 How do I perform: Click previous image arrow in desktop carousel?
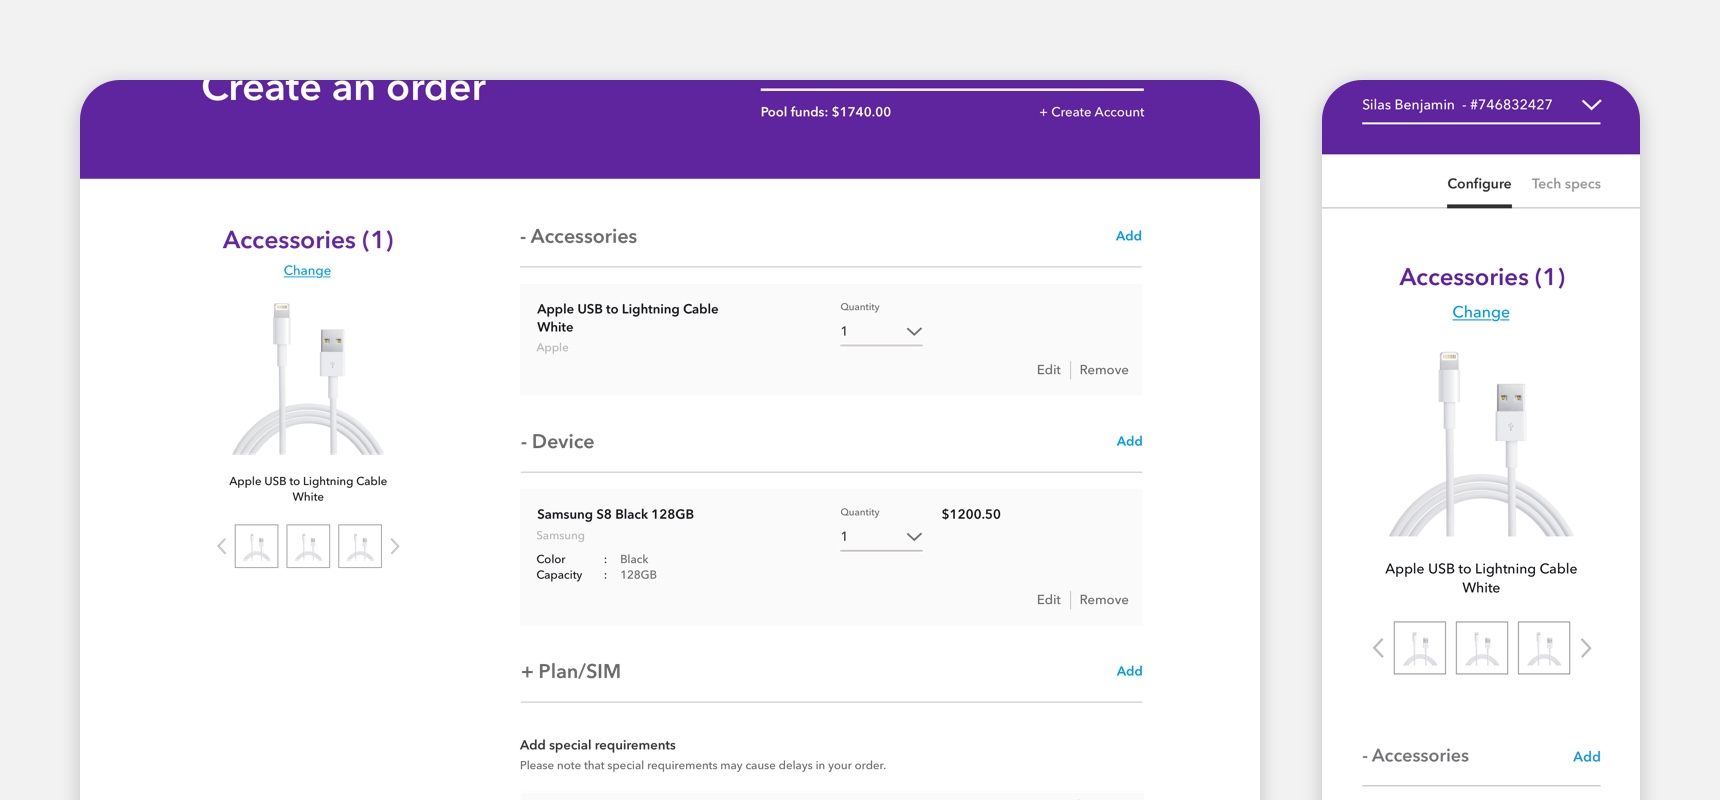click(222, 546)
